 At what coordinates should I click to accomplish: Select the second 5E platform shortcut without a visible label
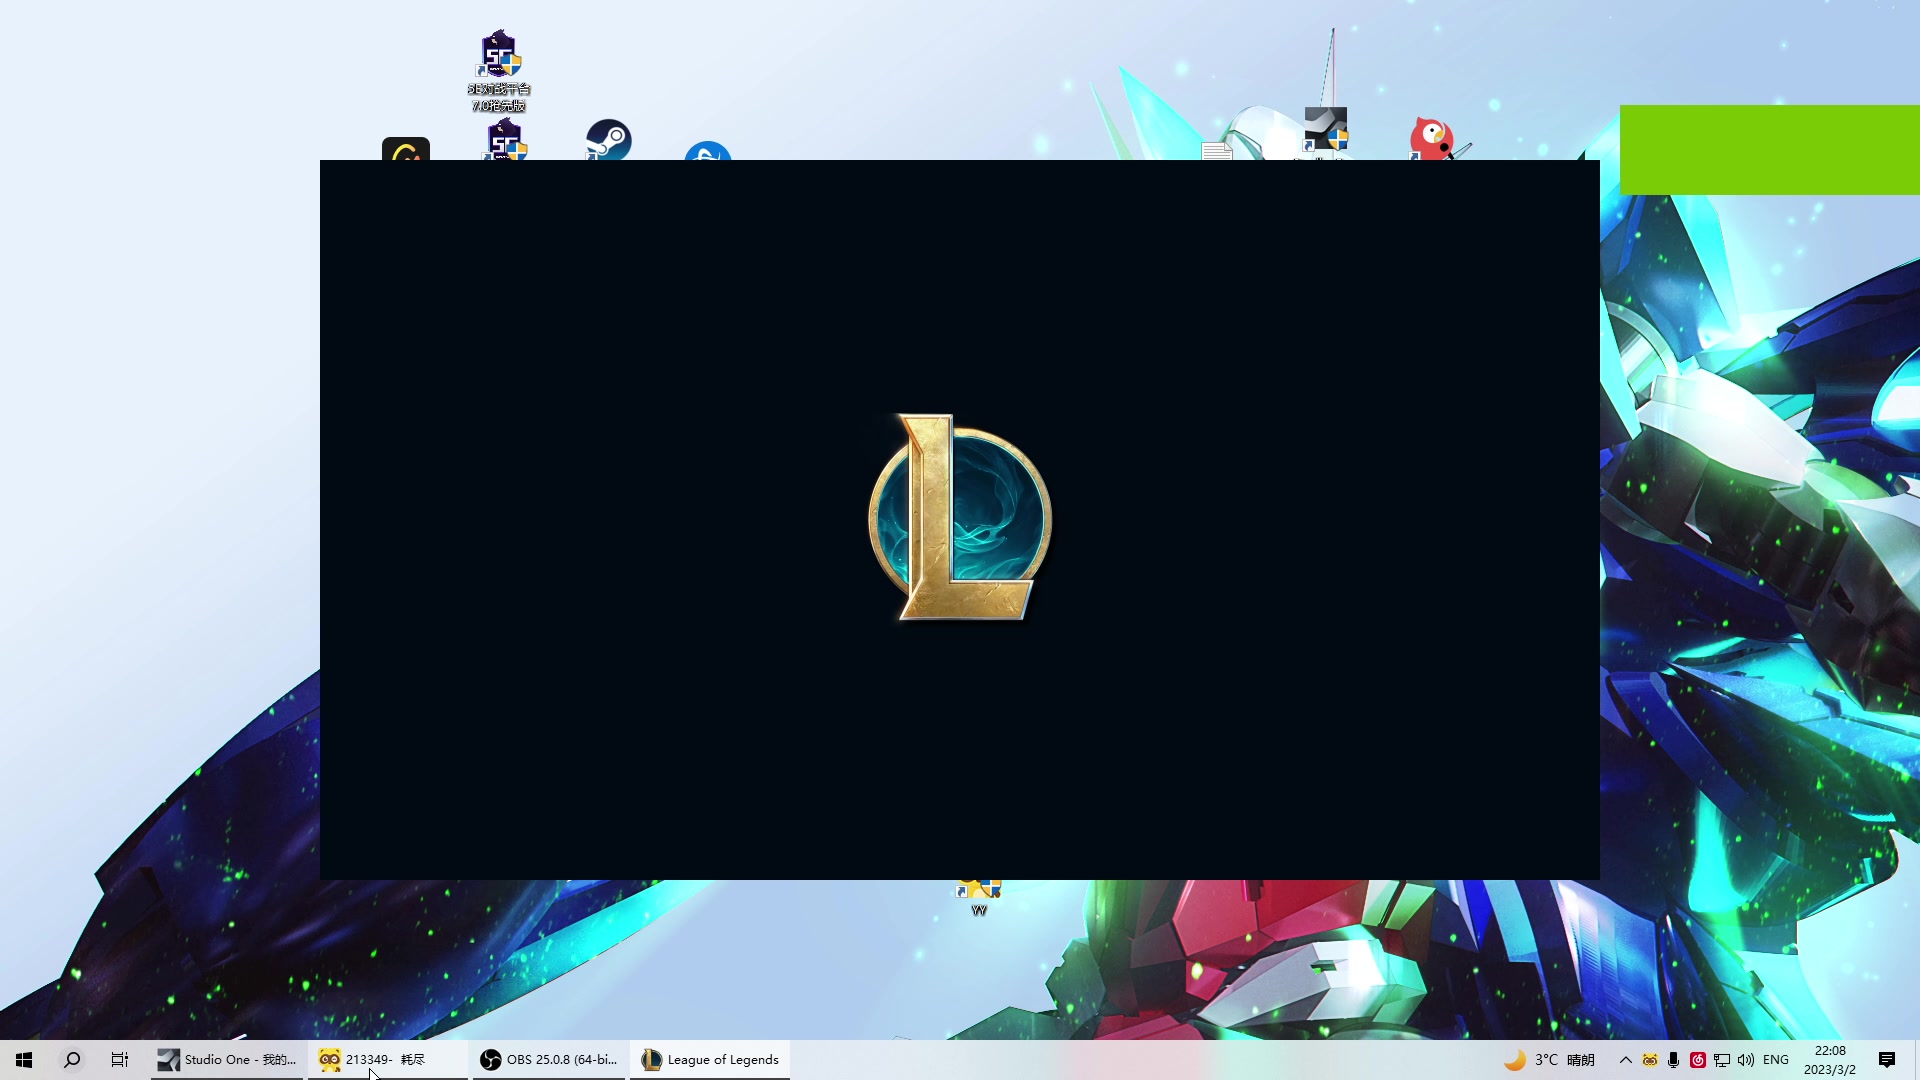(x=506, y=140)
